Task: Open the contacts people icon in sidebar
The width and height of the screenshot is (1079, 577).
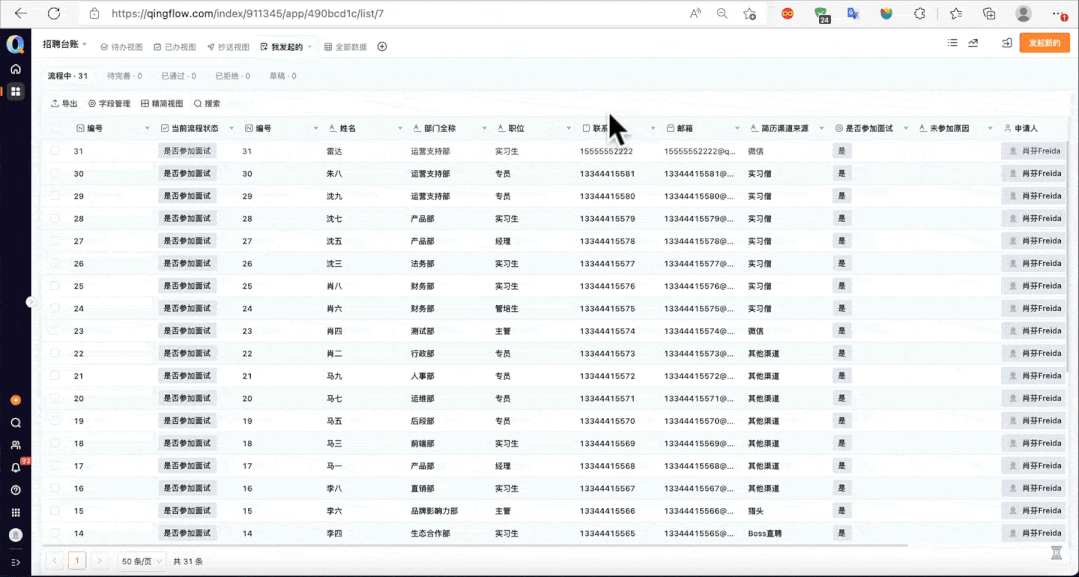Action: pyautogui.click(x=15, y=445)
